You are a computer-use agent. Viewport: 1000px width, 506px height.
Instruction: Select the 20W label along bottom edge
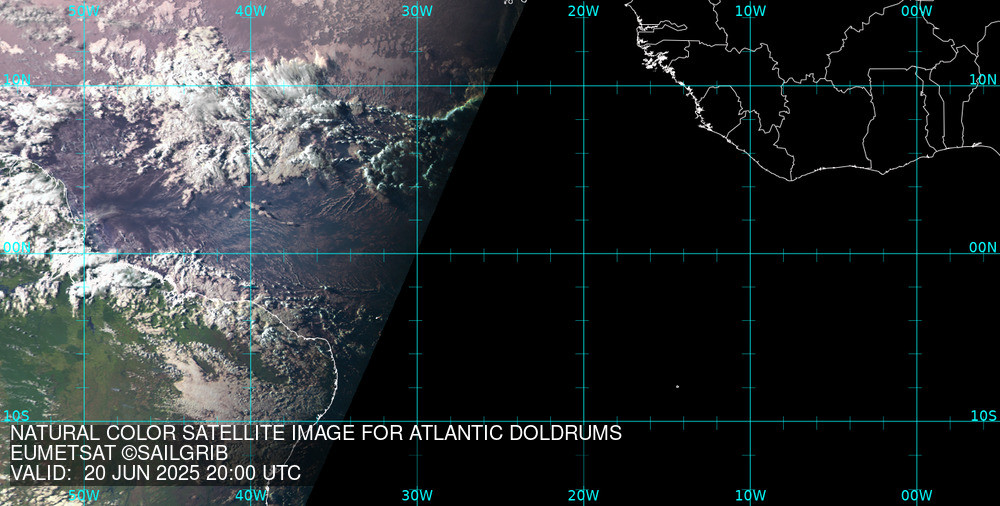pyautogui.click(x=584, y=495)
